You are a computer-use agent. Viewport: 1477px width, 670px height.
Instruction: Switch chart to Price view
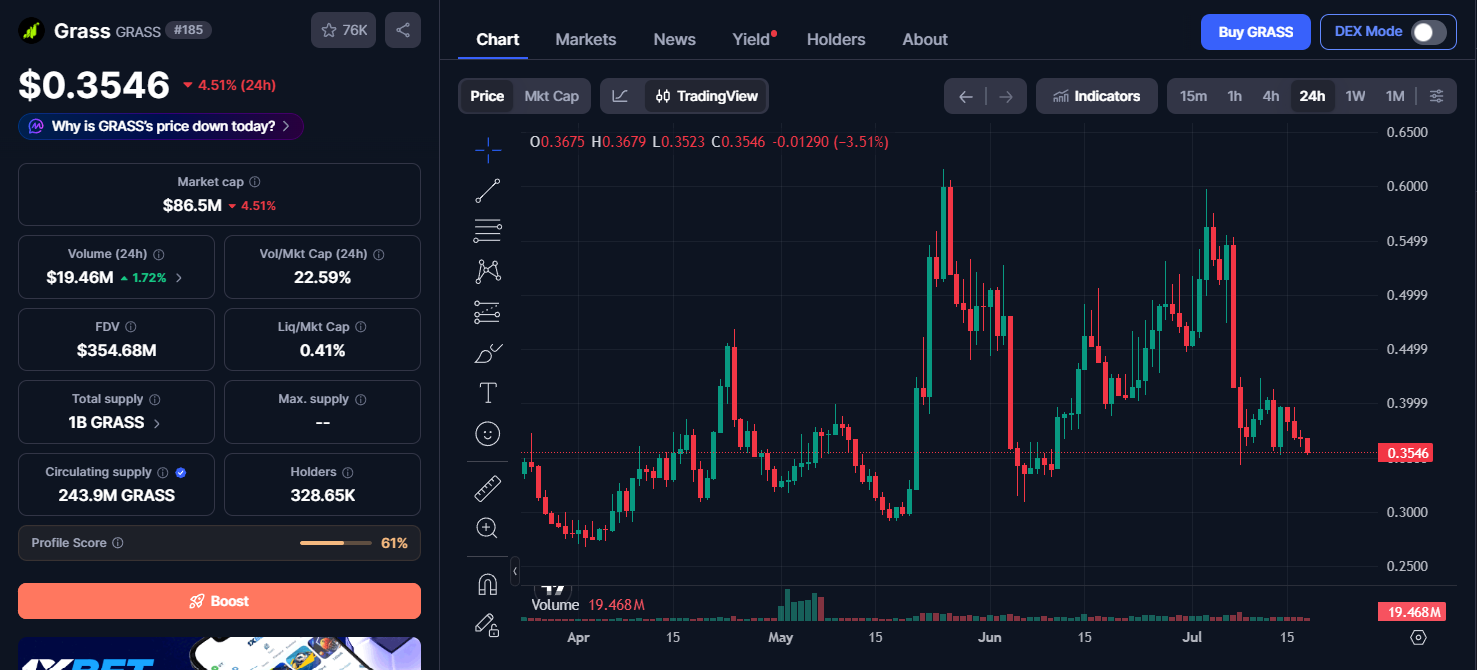487,96
